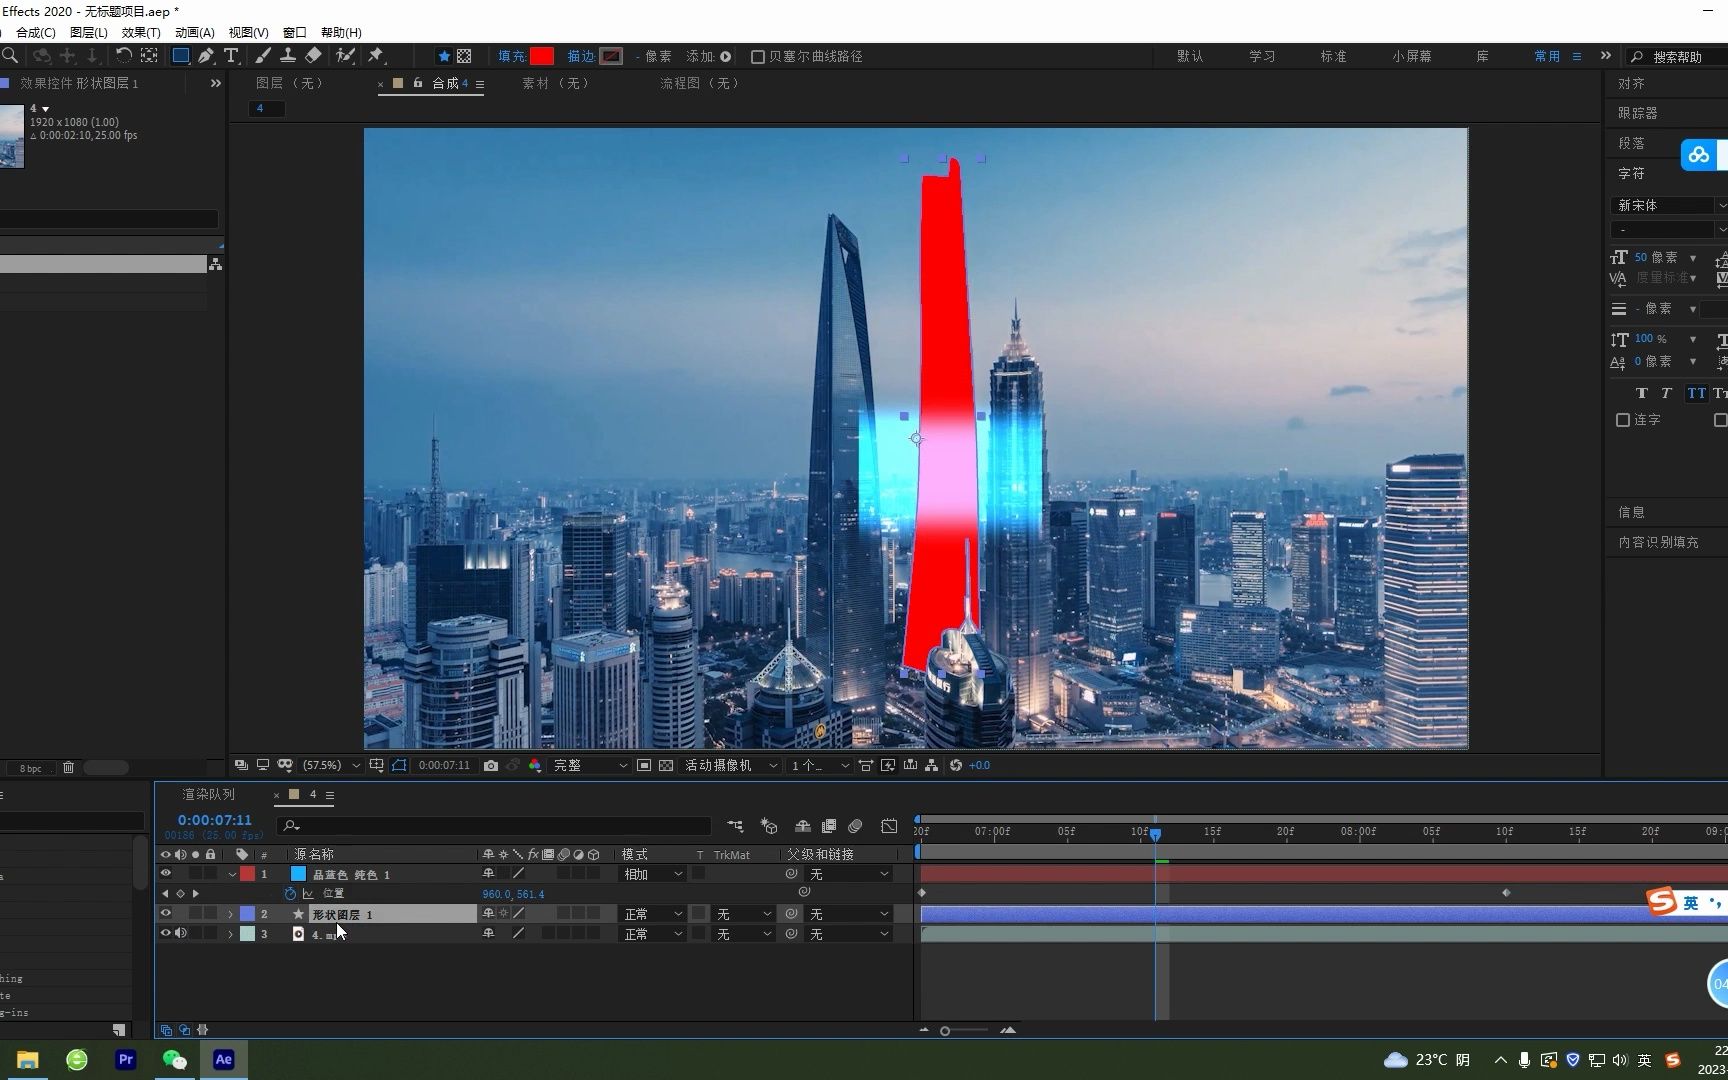Select the Zoom (magnifier) tool

10,56
